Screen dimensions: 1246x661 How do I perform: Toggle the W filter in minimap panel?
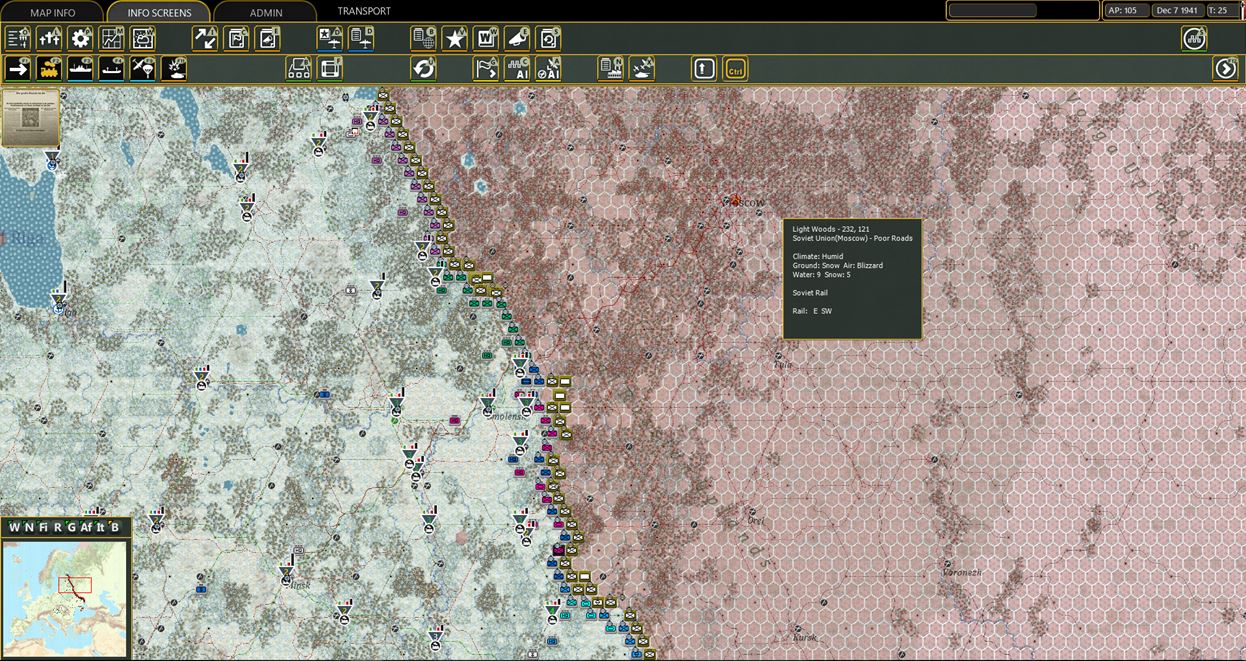pyautogui.click(x=14, y=527)
